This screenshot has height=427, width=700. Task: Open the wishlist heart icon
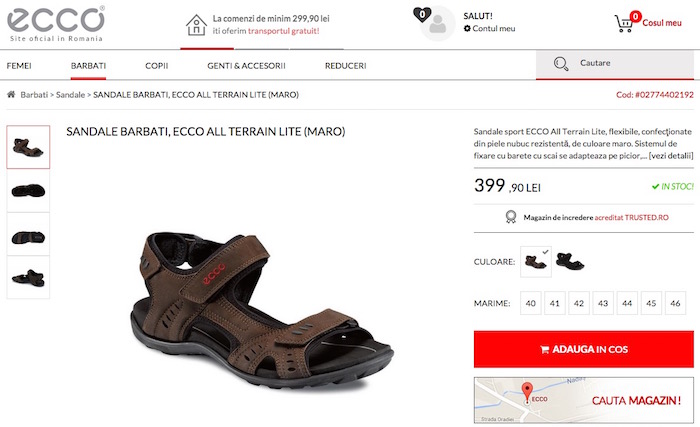click(422, 14)
